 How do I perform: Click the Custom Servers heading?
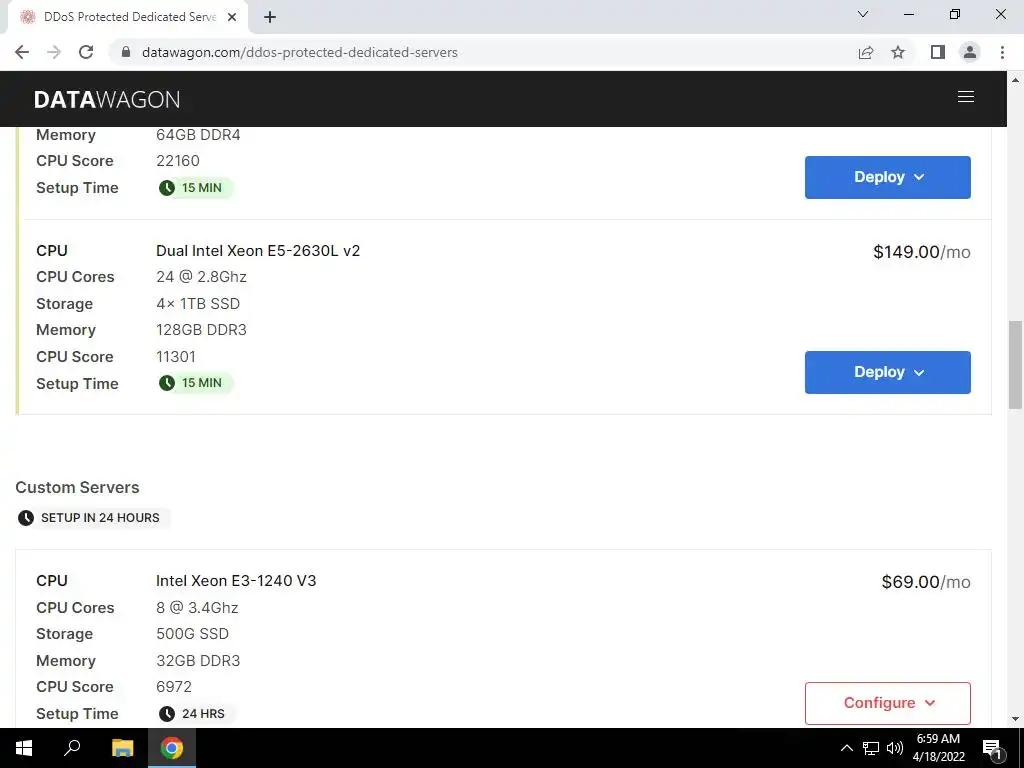coord(77,487)
